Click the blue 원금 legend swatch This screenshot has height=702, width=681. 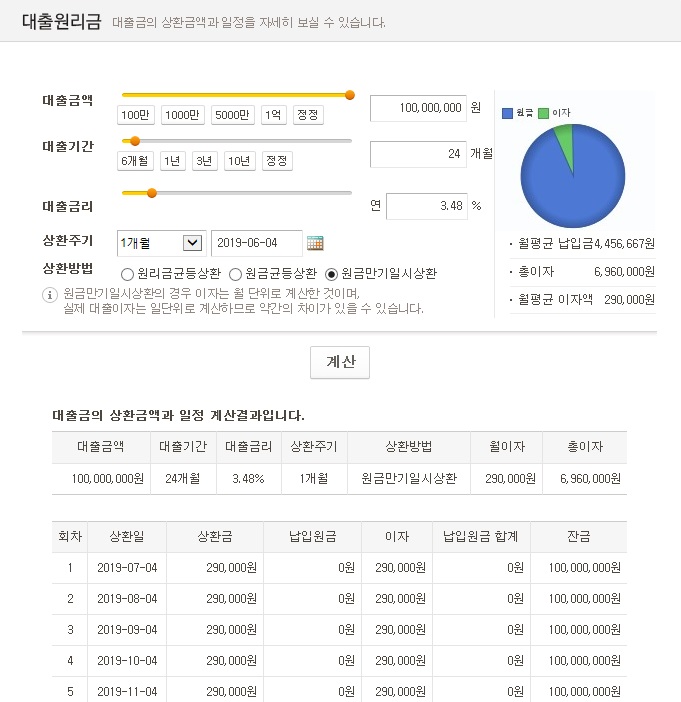coord(507,113)
